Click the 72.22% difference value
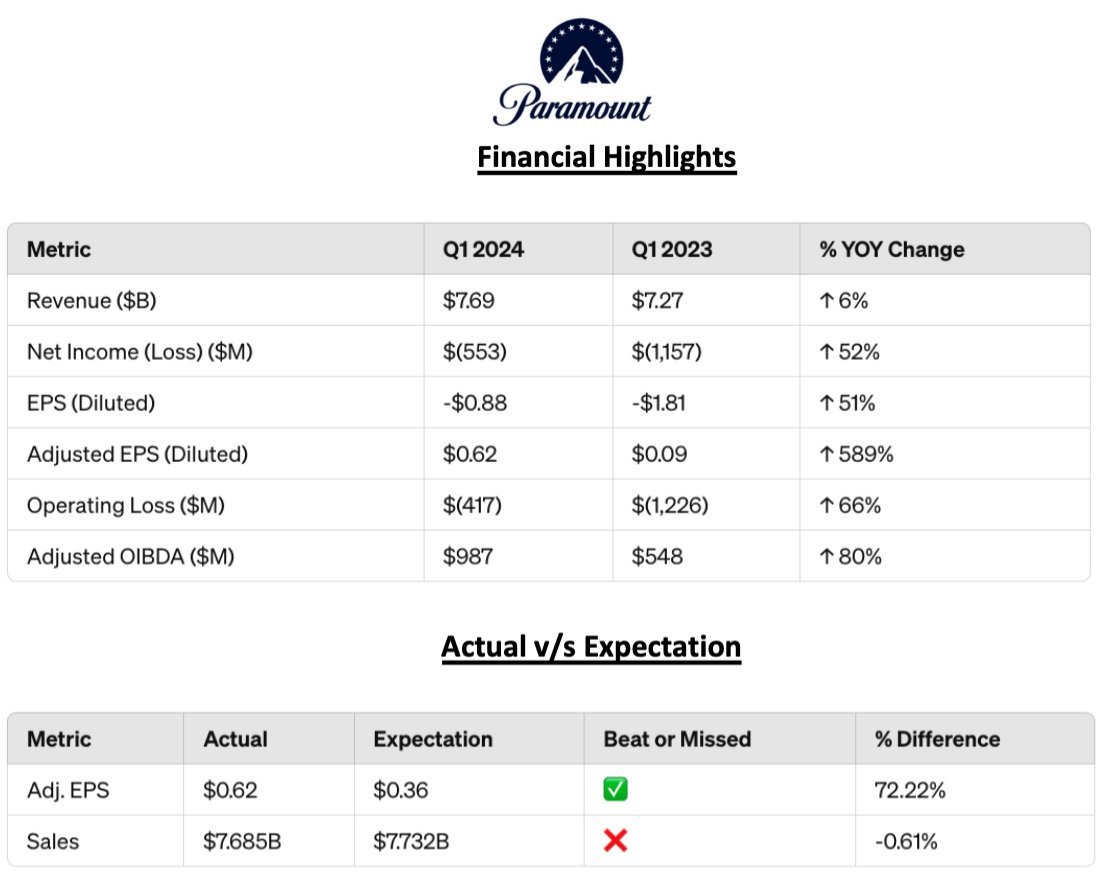 (x=910, y=790)
